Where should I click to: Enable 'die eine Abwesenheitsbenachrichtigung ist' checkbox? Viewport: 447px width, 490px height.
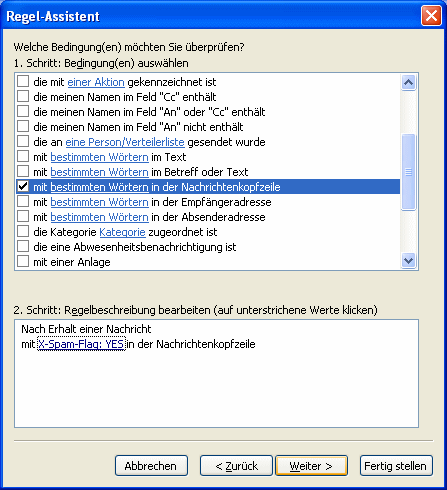23,247
